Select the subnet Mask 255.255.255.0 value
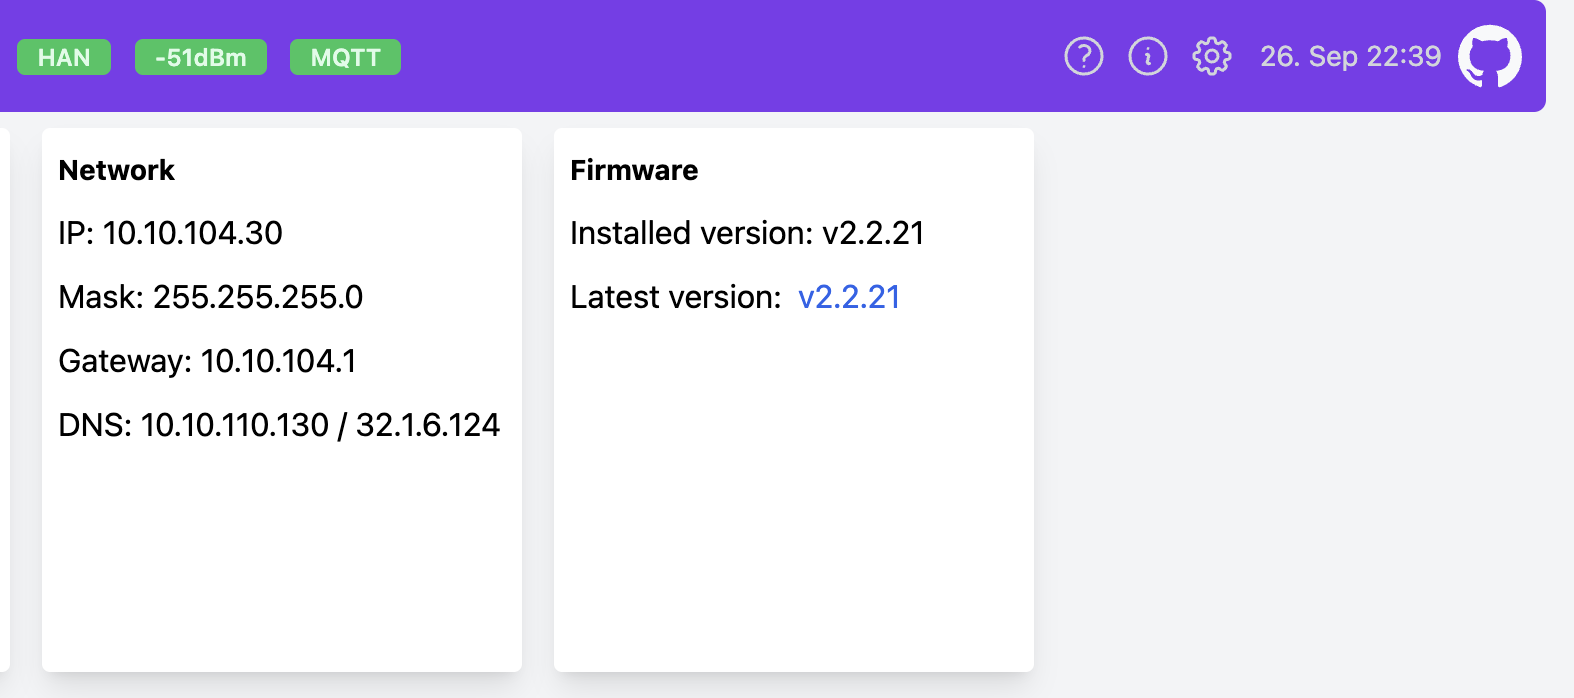Viewport: 1574px width, 698px height. point(258,297)
